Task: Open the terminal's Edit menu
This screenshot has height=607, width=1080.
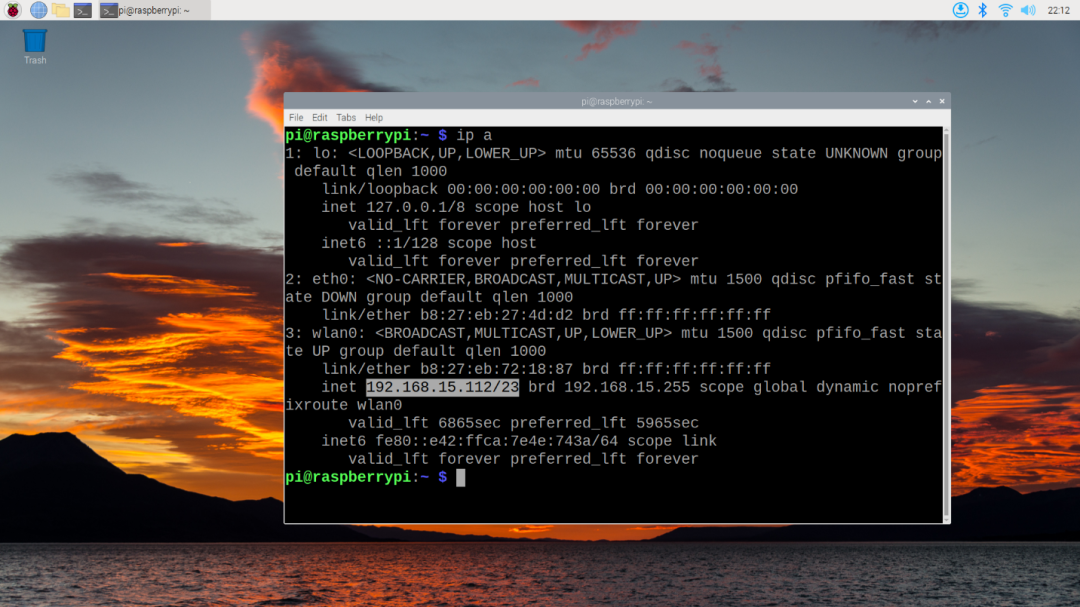Action: click(x=320, y=118)
